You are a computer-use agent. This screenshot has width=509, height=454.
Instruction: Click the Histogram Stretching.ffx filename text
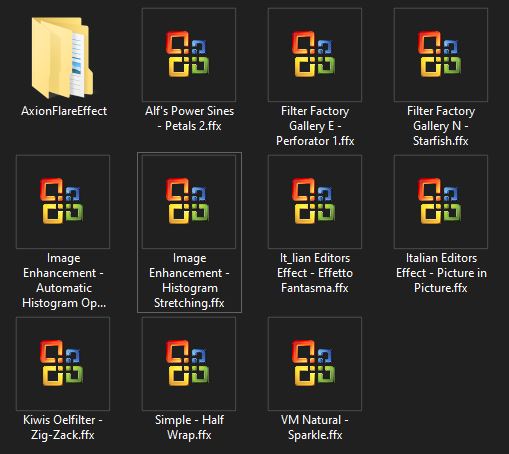click(x=189, y=295)
